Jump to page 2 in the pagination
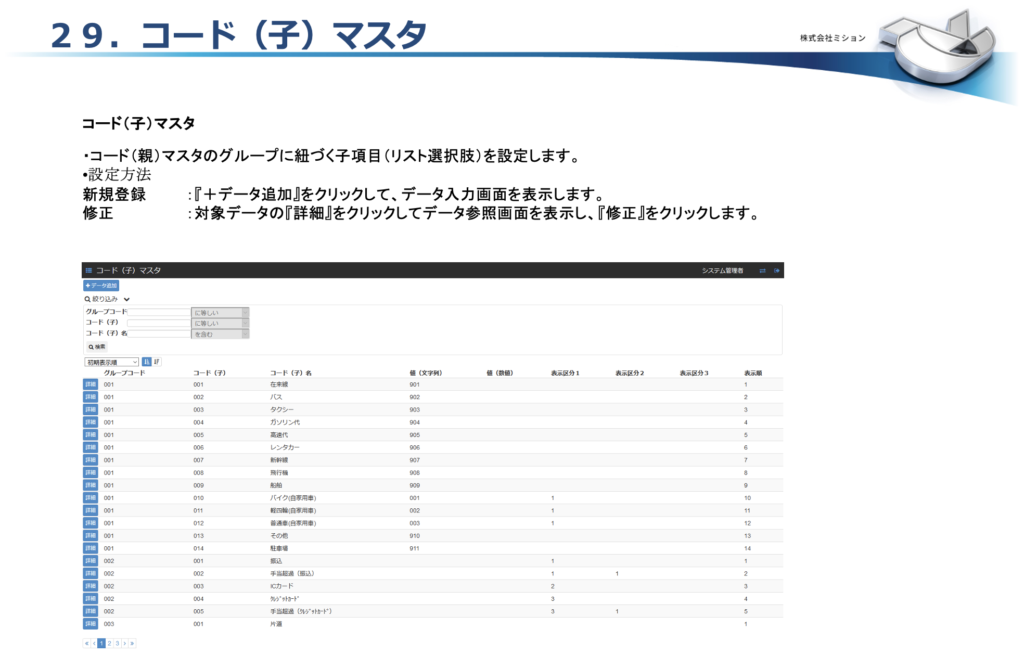The image size is (1024, 668). click(x=109, y=643)
